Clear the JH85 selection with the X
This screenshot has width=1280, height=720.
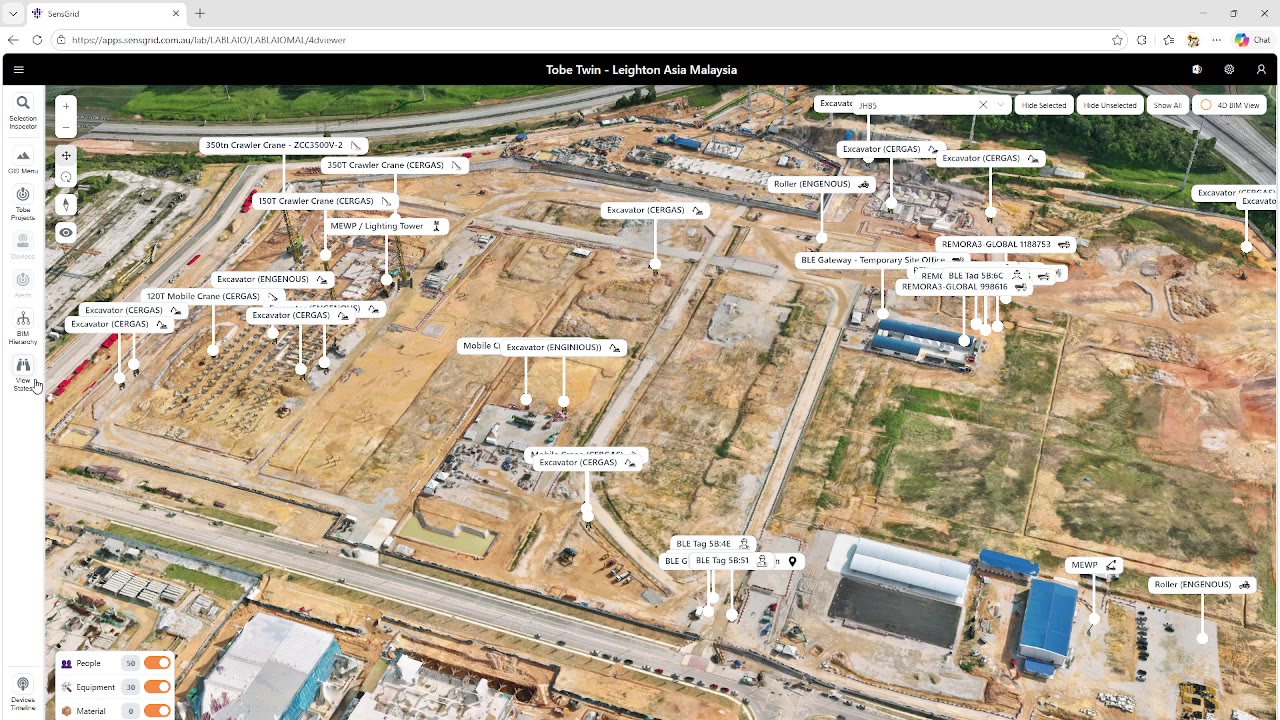pos(983,105)
